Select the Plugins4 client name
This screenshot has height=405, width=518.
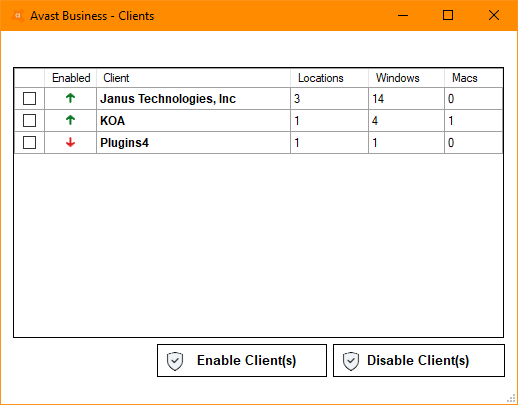coord(125,143)
